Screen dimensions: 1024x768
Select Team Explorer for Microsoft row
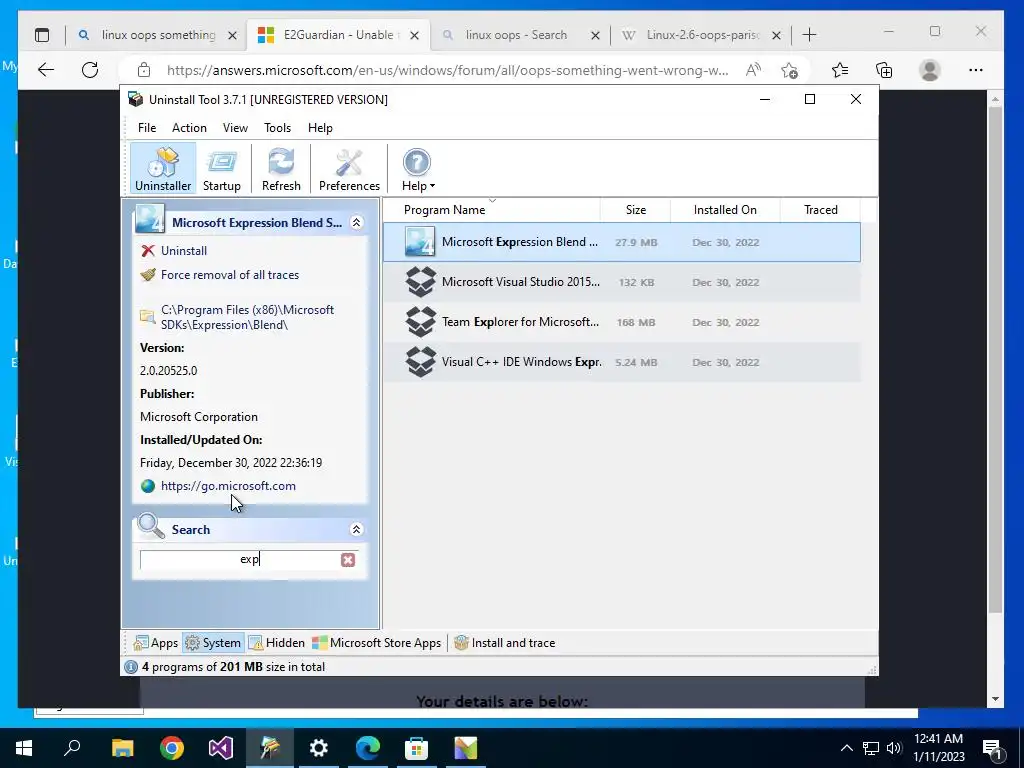tap(621, 322)
